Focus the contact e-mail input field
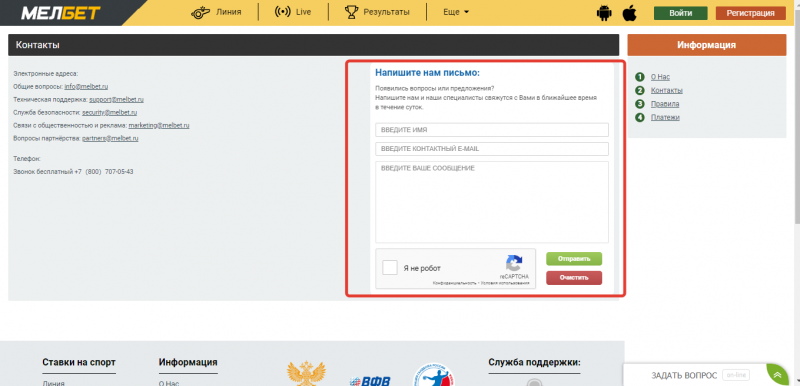This screenshot has height=386, width=800. coord(492,149)
